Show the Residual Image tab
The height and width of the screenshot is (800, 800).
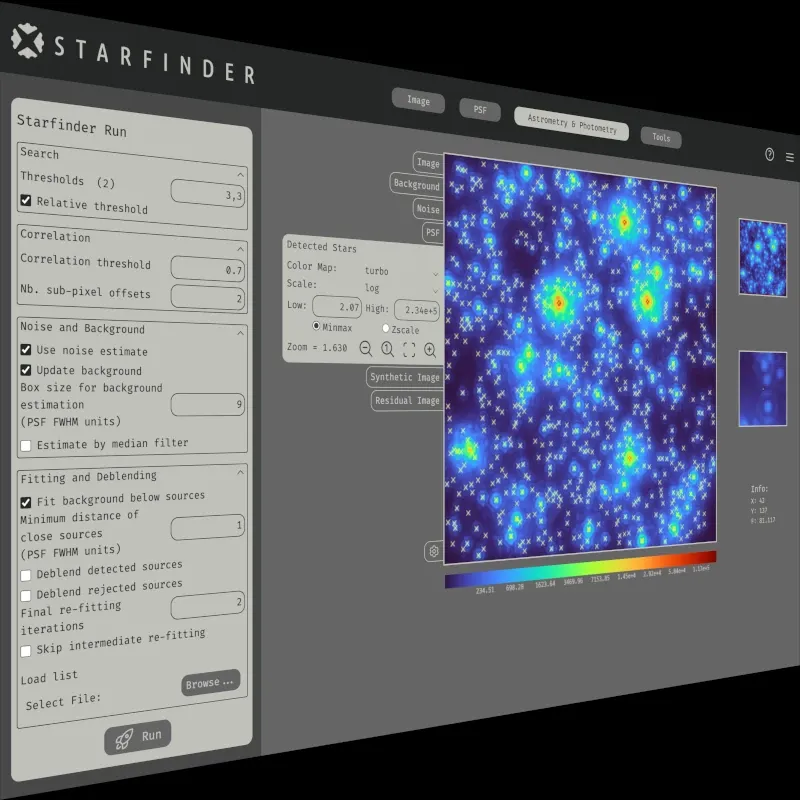(x=407, y=401)
